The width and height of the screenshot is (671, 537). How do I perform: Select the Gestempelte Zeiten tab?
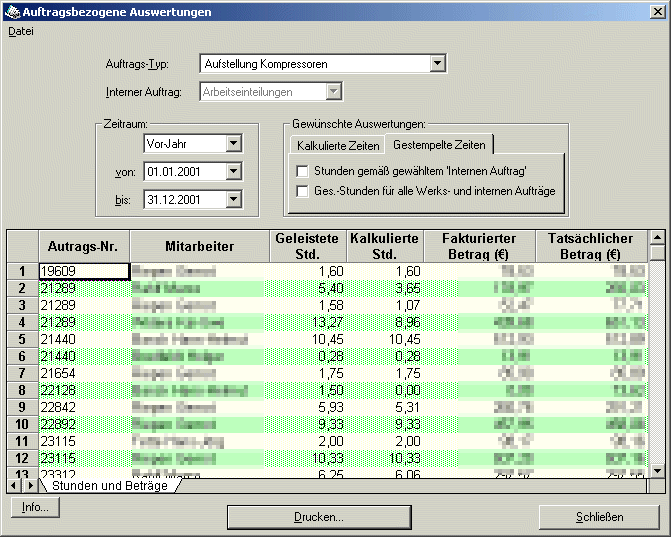439,145
